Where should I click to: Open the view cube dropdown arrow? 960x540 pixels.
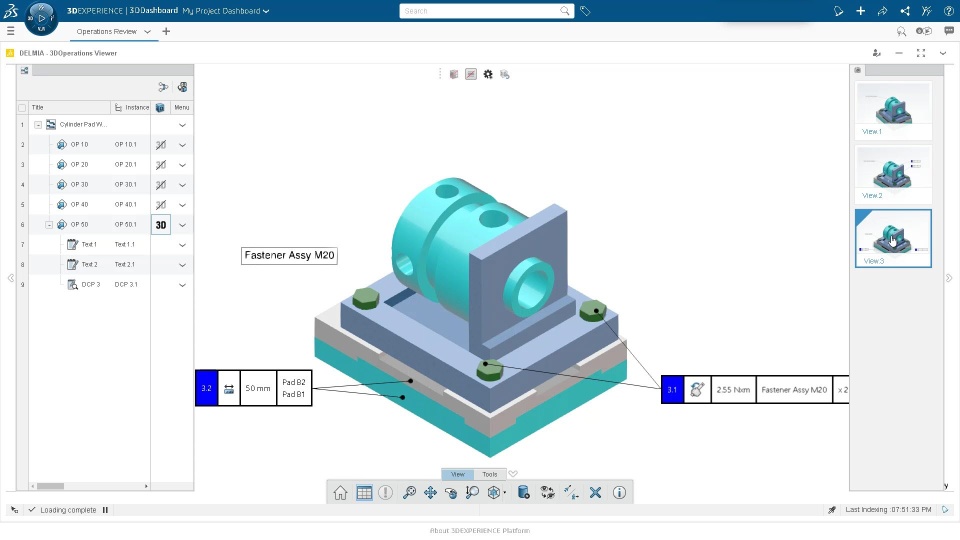click(504, 493)
